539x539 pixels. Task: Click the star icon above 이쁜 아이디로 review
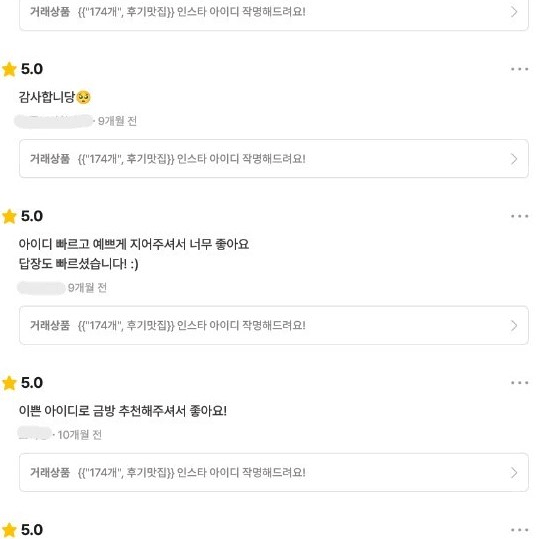pyautogui.click(x=9, y=383)
